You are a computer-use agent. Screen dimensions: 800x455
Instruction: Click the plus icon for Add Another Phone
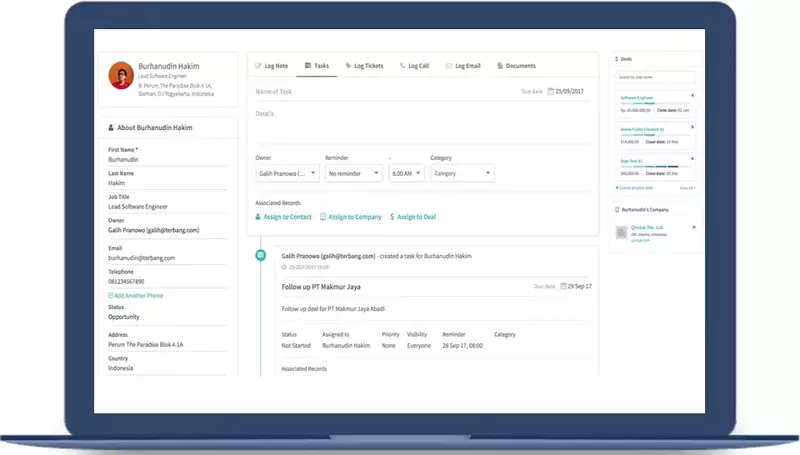(x=111, y=296)
